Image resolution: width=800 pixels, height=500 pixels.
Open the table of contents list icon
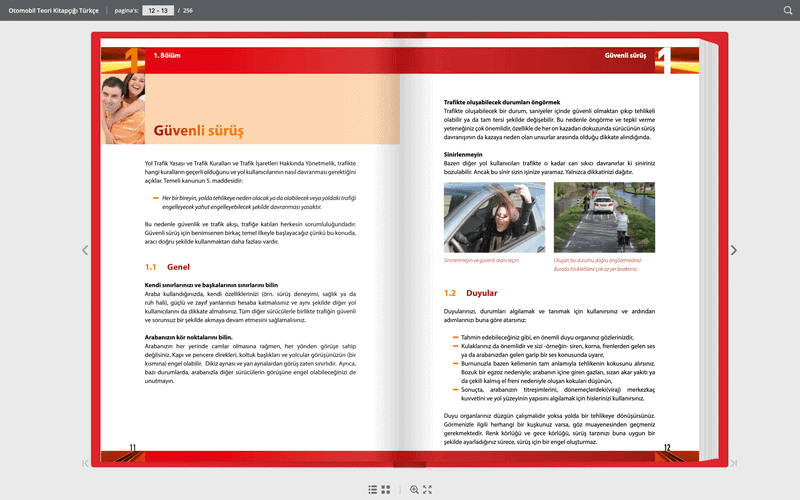click(373, 489)
